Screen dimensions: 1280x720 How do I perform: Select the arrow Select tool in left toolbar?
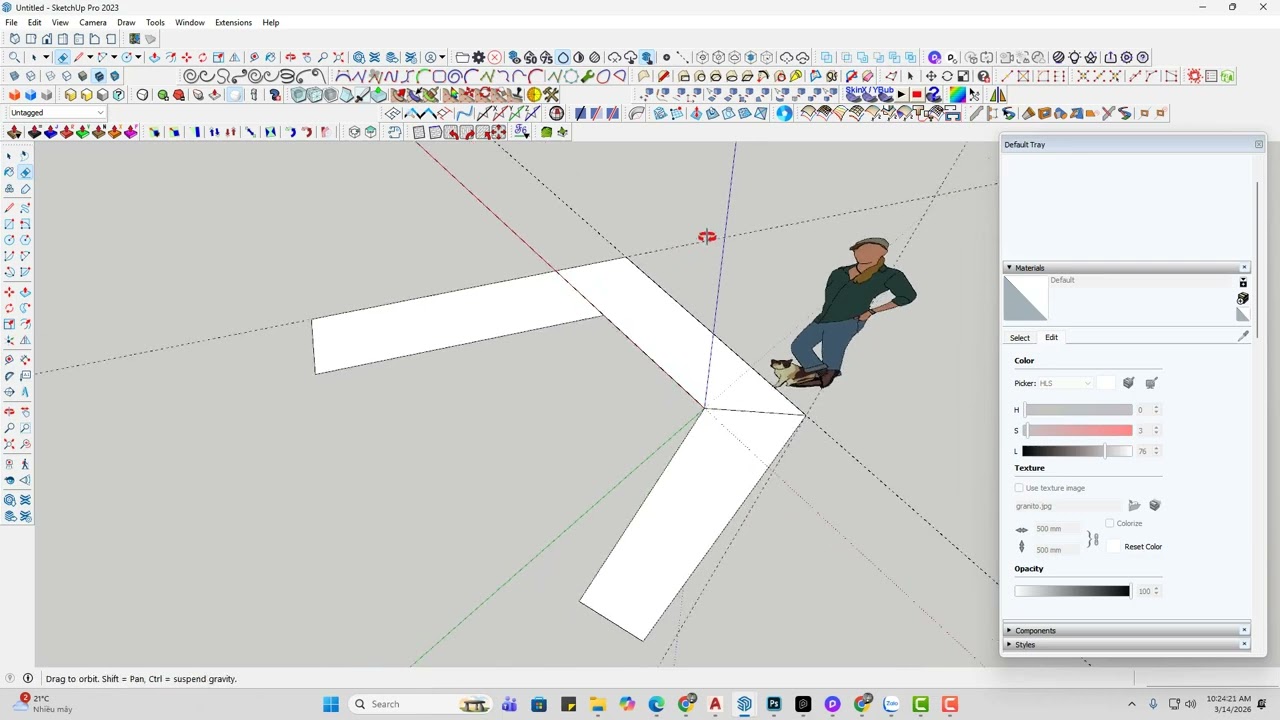tap(9, 155)
